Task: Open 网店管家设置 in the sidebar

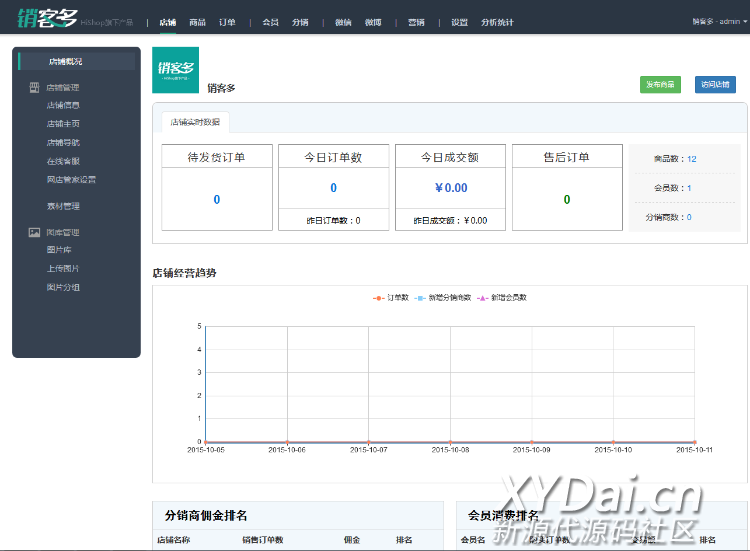Action: click(71, 179)
